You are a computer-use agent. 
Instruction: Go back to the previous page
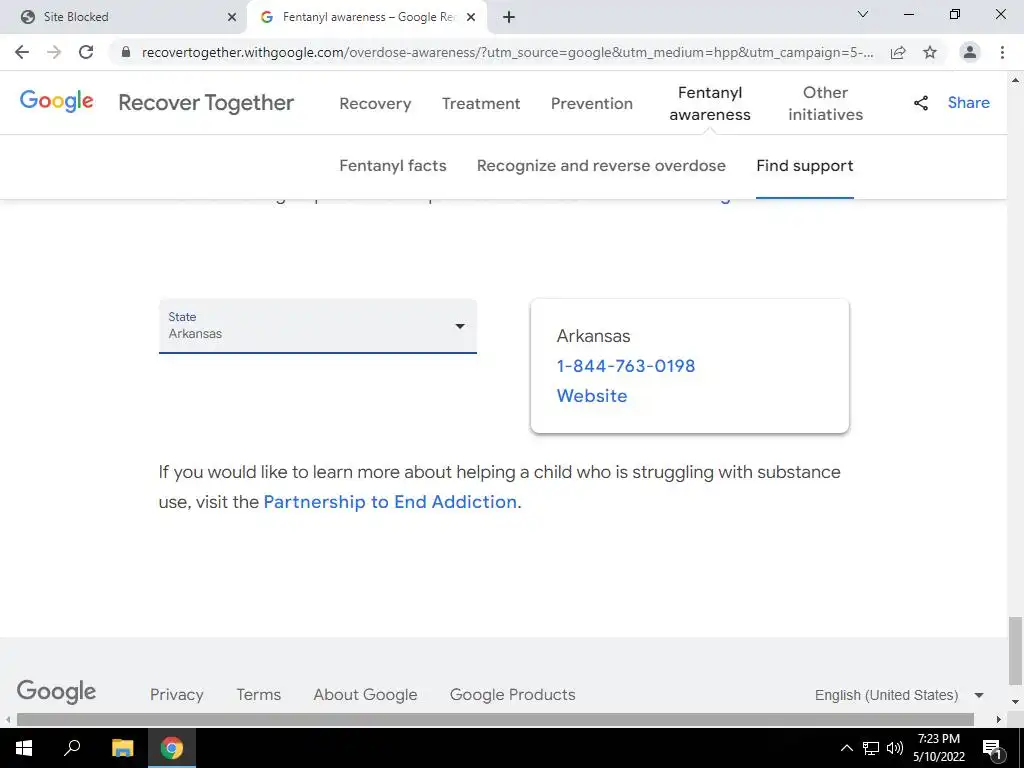coord(22,52)
